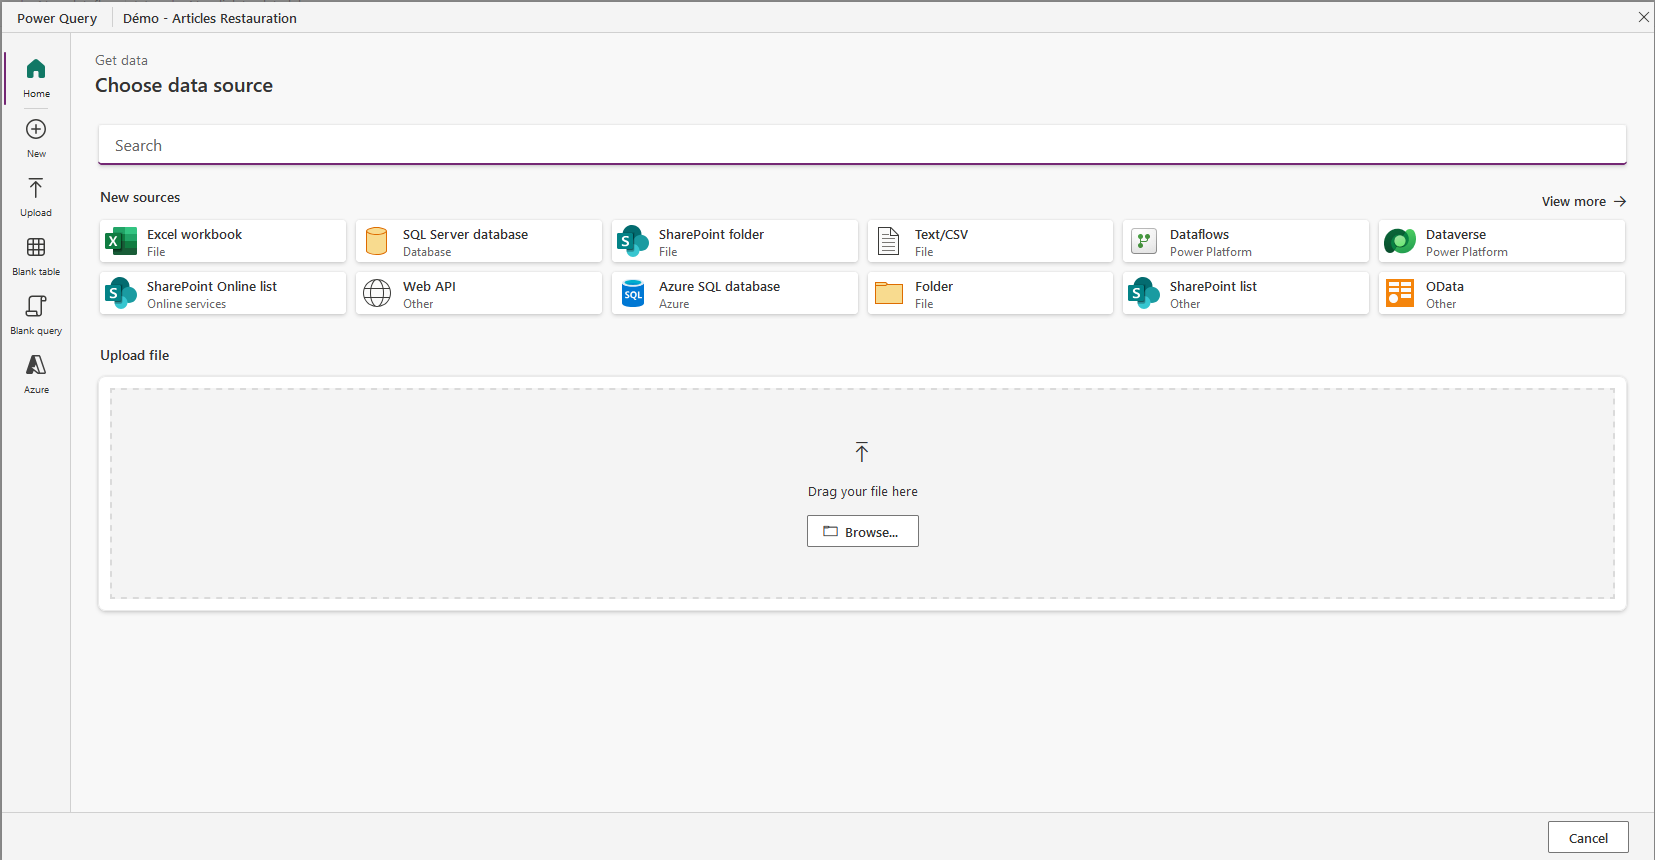Select Azure SQL database label
Screen dimensions: 1655x860
point(719,286)
